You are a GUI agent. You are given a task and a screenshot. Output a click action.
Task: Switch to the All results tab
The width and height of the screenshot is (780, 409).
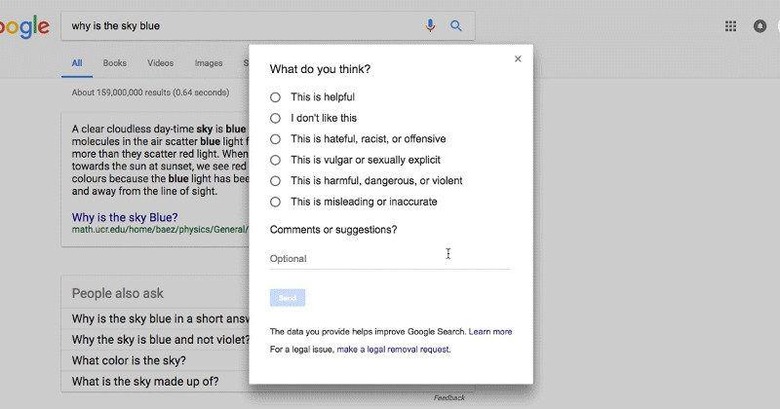pos(77,63)
